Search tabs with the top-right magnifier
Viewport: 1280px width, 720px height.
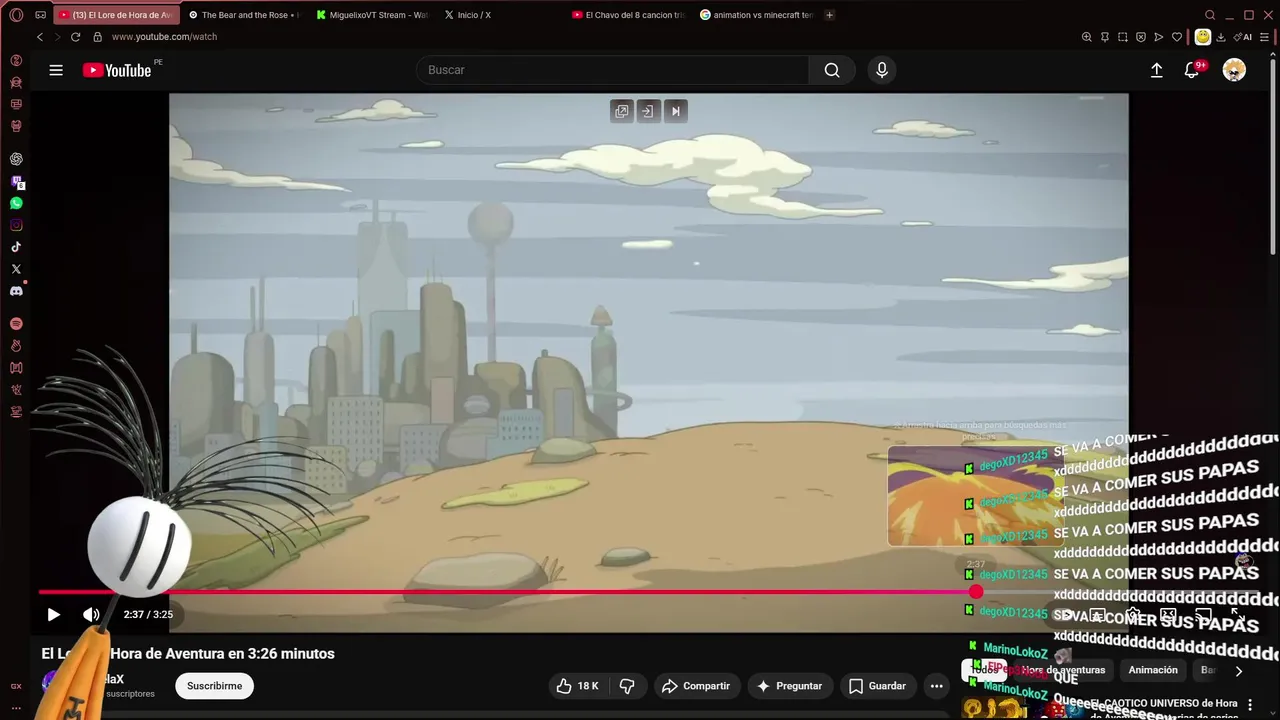pyautogui.click(x=1210, y=15)
